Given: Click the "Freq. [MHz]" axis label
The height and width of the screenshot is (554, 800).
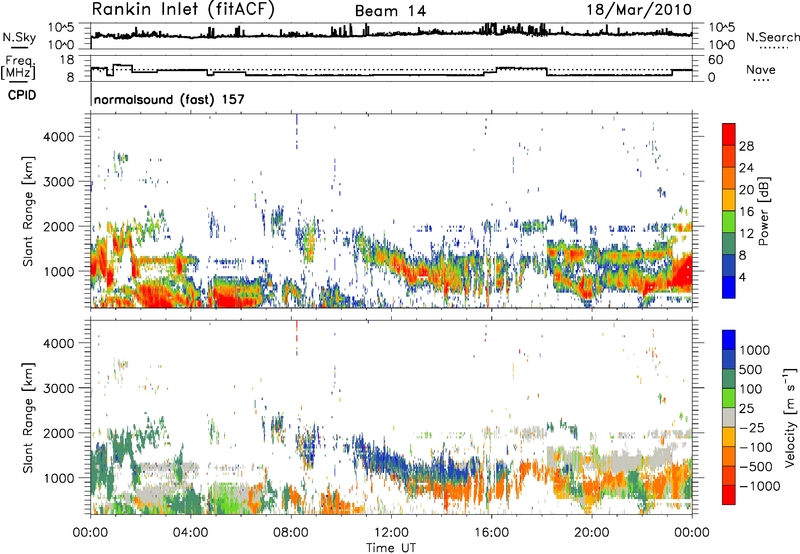Looking at the screenshot, I should [18, 67].
